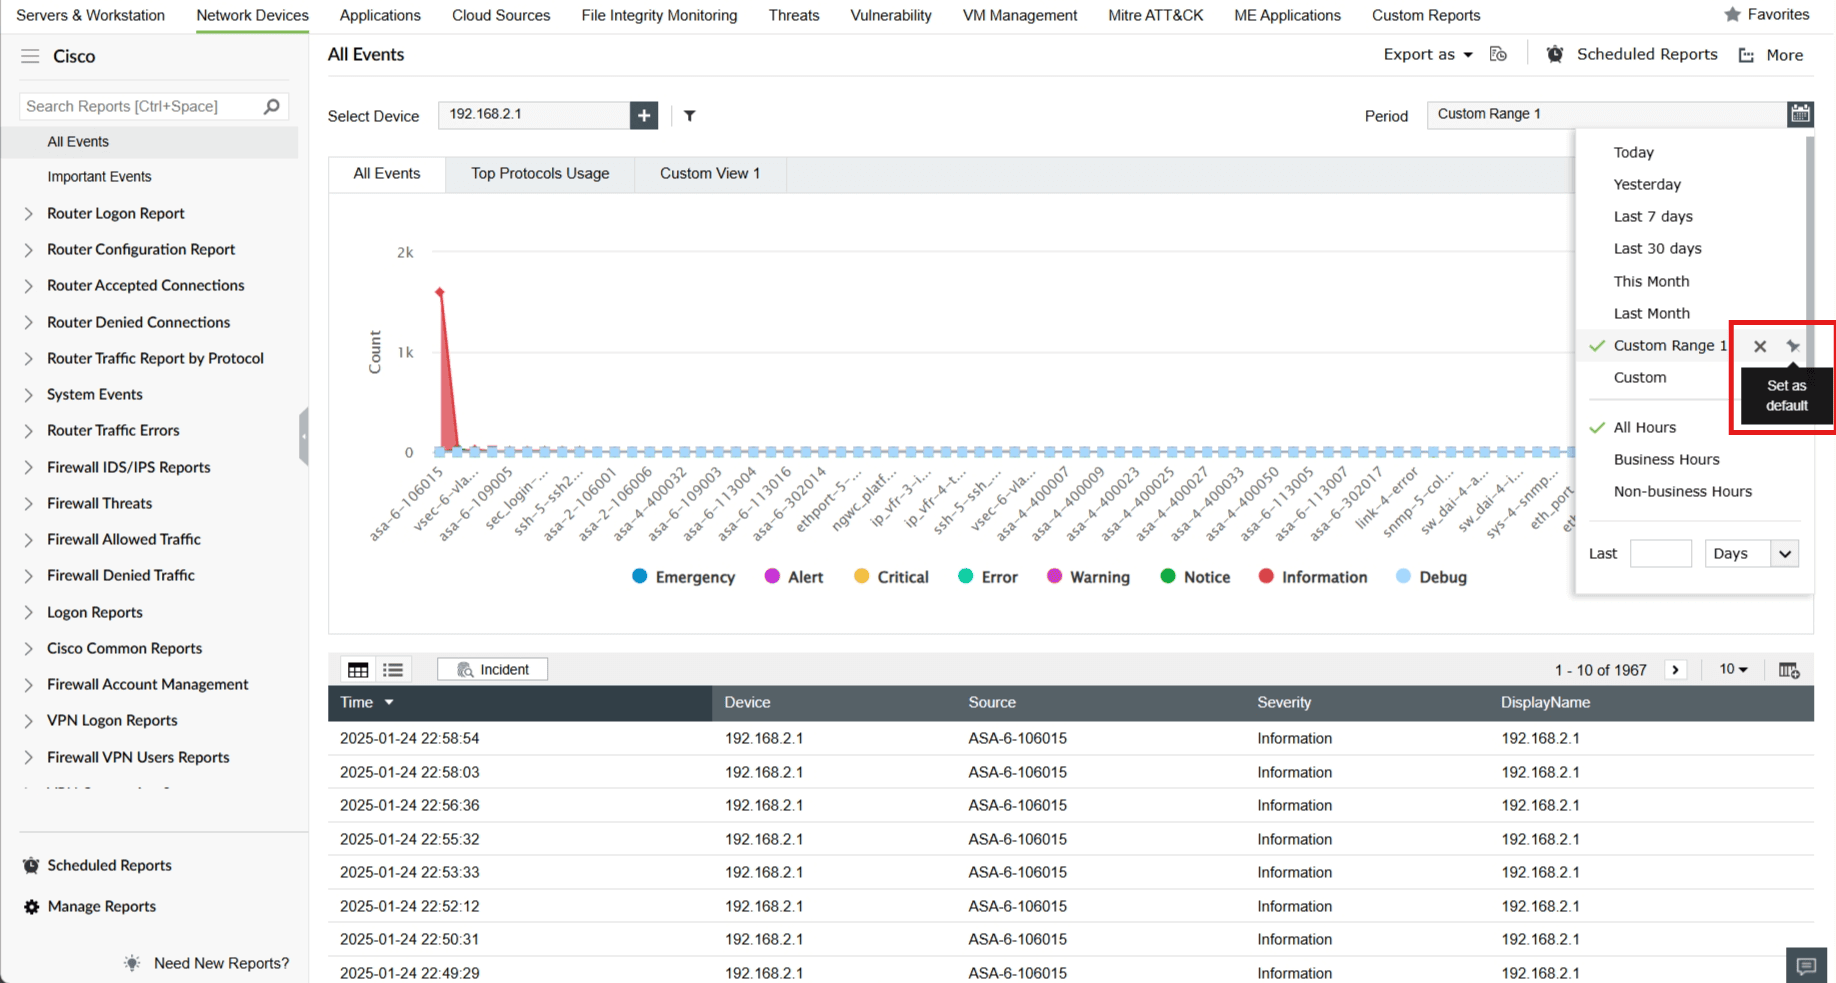1836x983 pixels.
Task: Click the calendar icon beside Period field
Action: pyautogui.click(x=1801, y=114)
